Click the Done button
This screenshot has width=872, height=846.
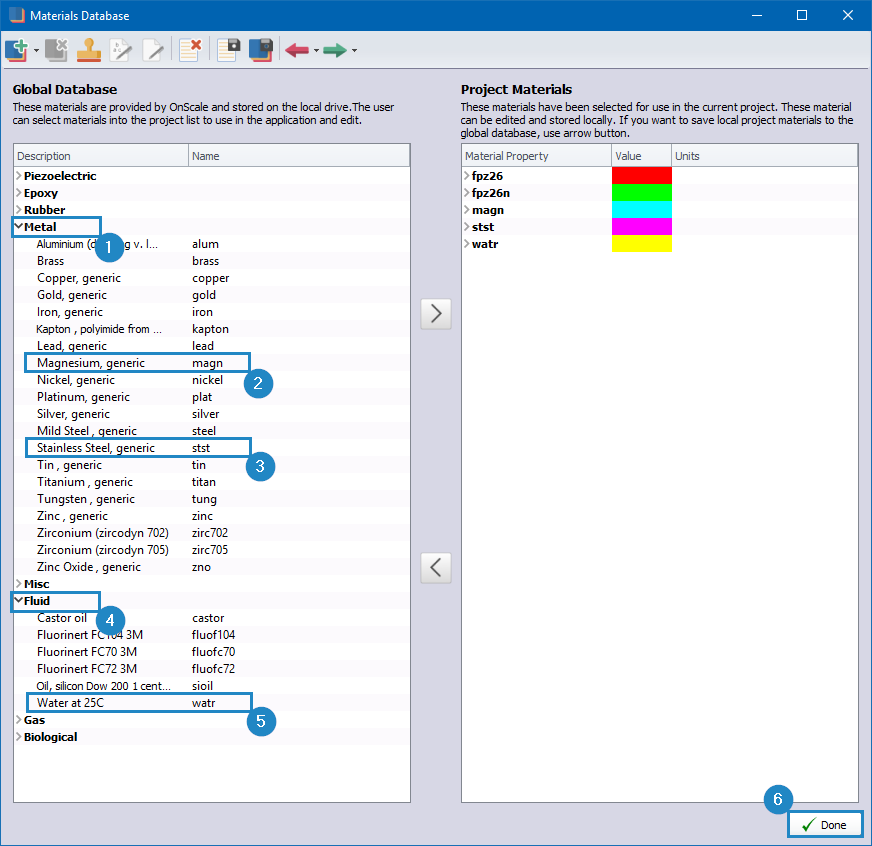click(825, 825)
